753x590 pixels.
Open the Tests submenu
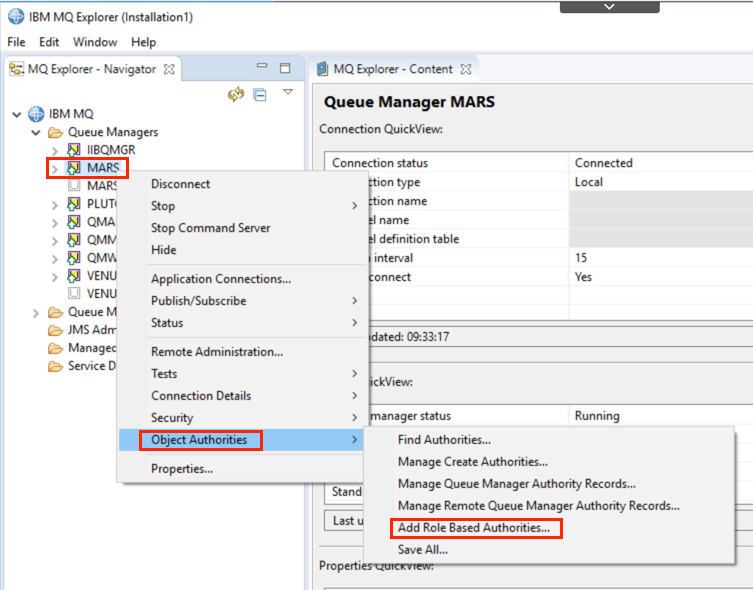pos(243,374)
